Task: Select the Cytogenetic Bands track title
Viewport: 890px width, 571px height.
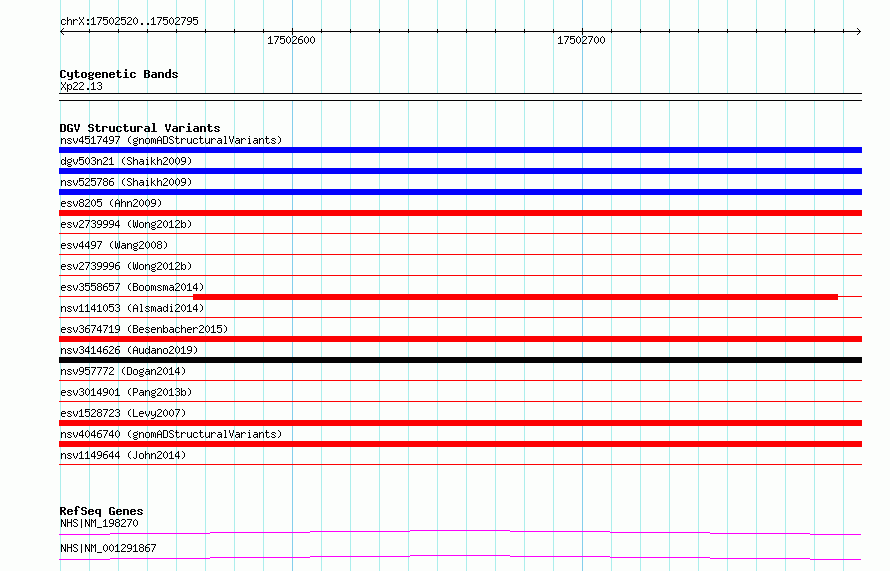Action: (119, 74)
